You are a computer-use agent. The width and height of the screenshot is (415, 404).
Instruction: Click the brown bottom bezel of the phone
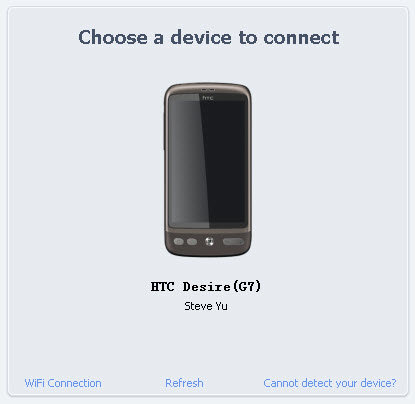pos(208,242)
